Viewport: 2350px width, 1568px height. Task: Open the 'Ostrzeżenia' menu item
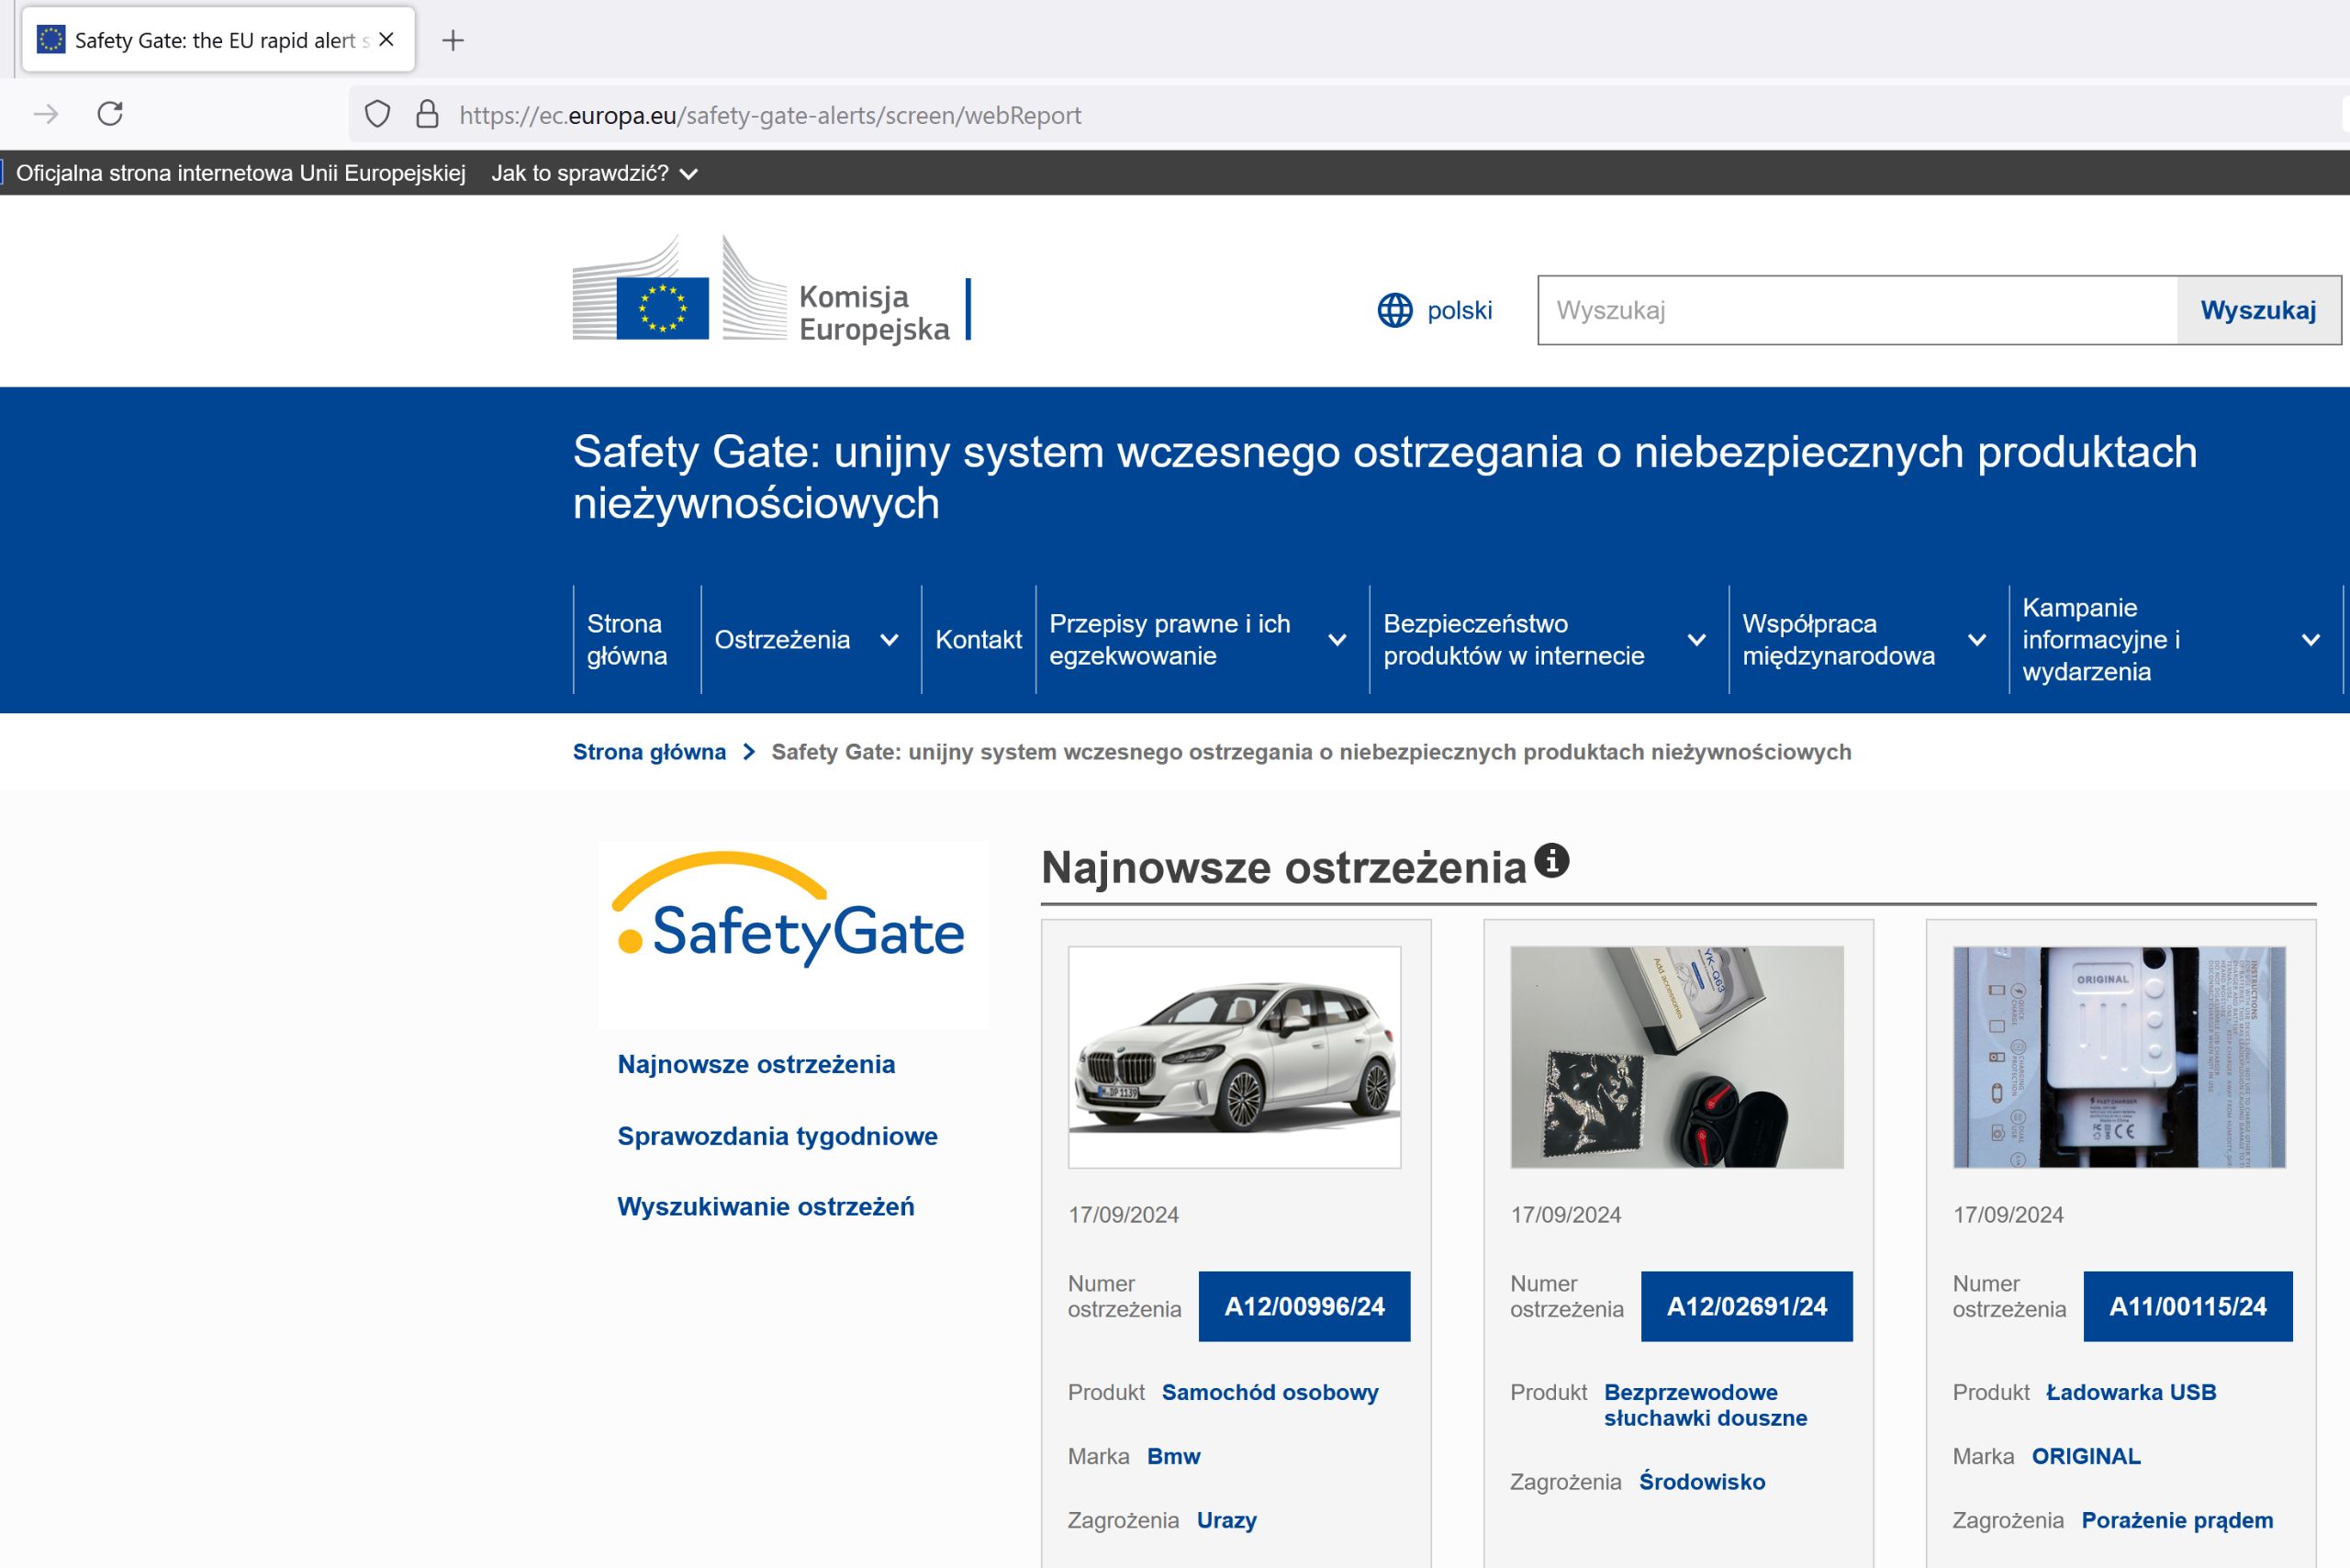click(x=782, y=640)
